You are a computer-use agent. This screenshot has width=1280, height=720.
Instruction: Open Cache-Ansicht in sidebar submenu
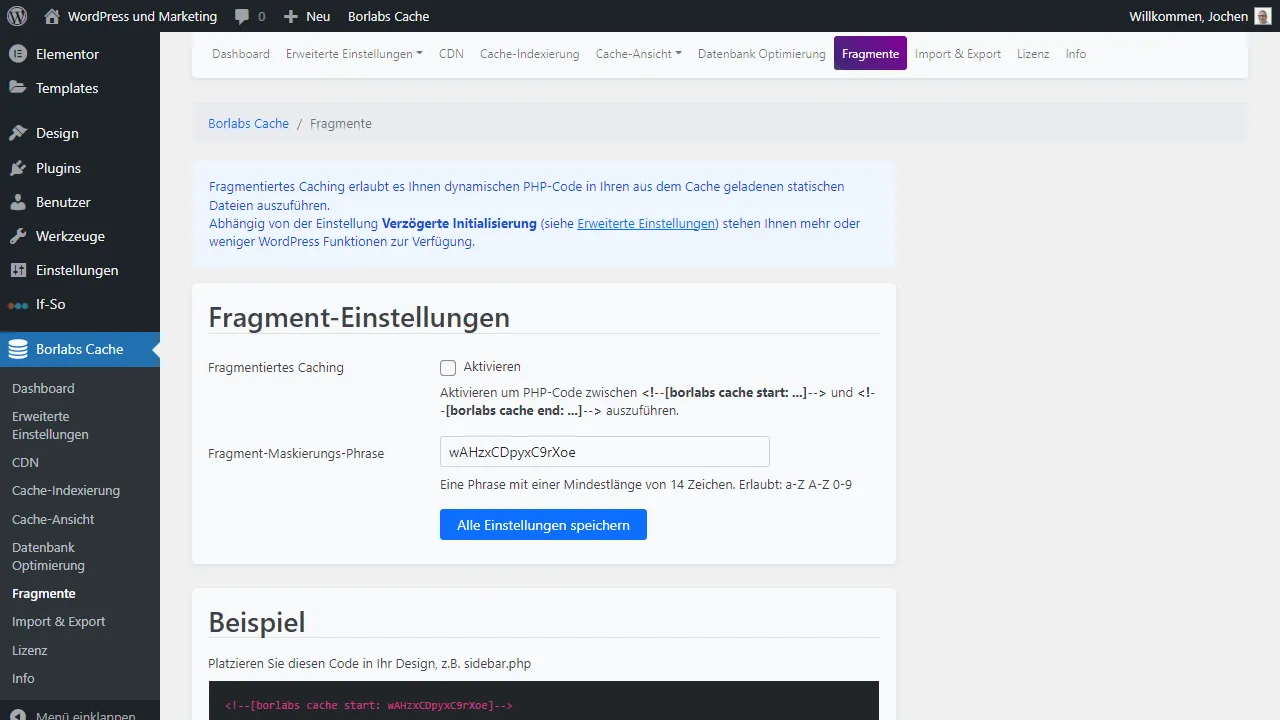click(53, 519)
